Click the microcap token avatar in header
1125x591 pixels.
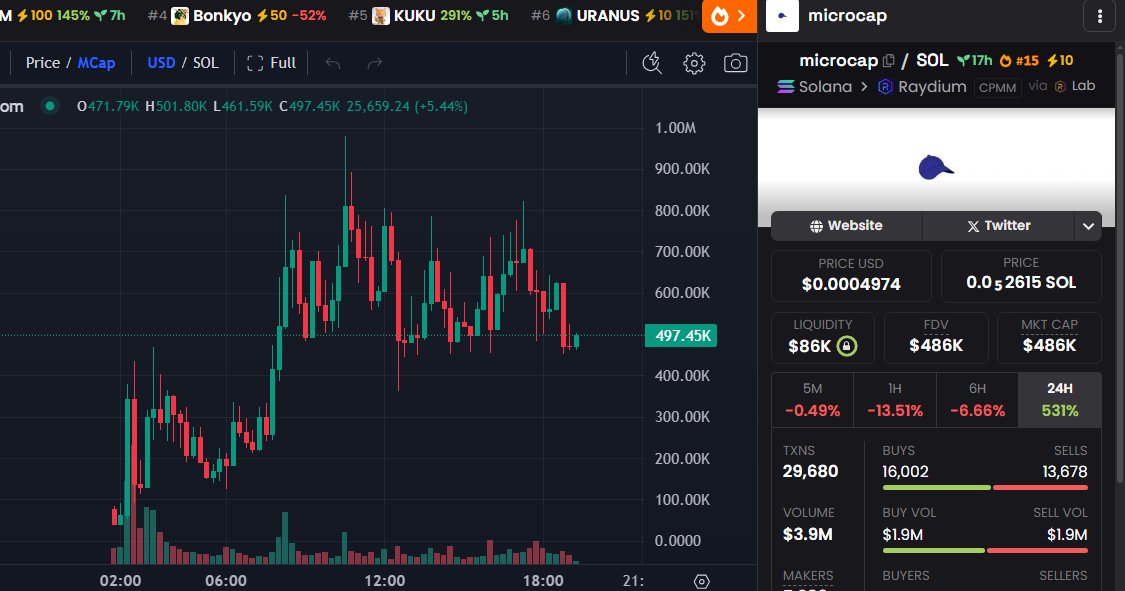[x=782, y=16]
